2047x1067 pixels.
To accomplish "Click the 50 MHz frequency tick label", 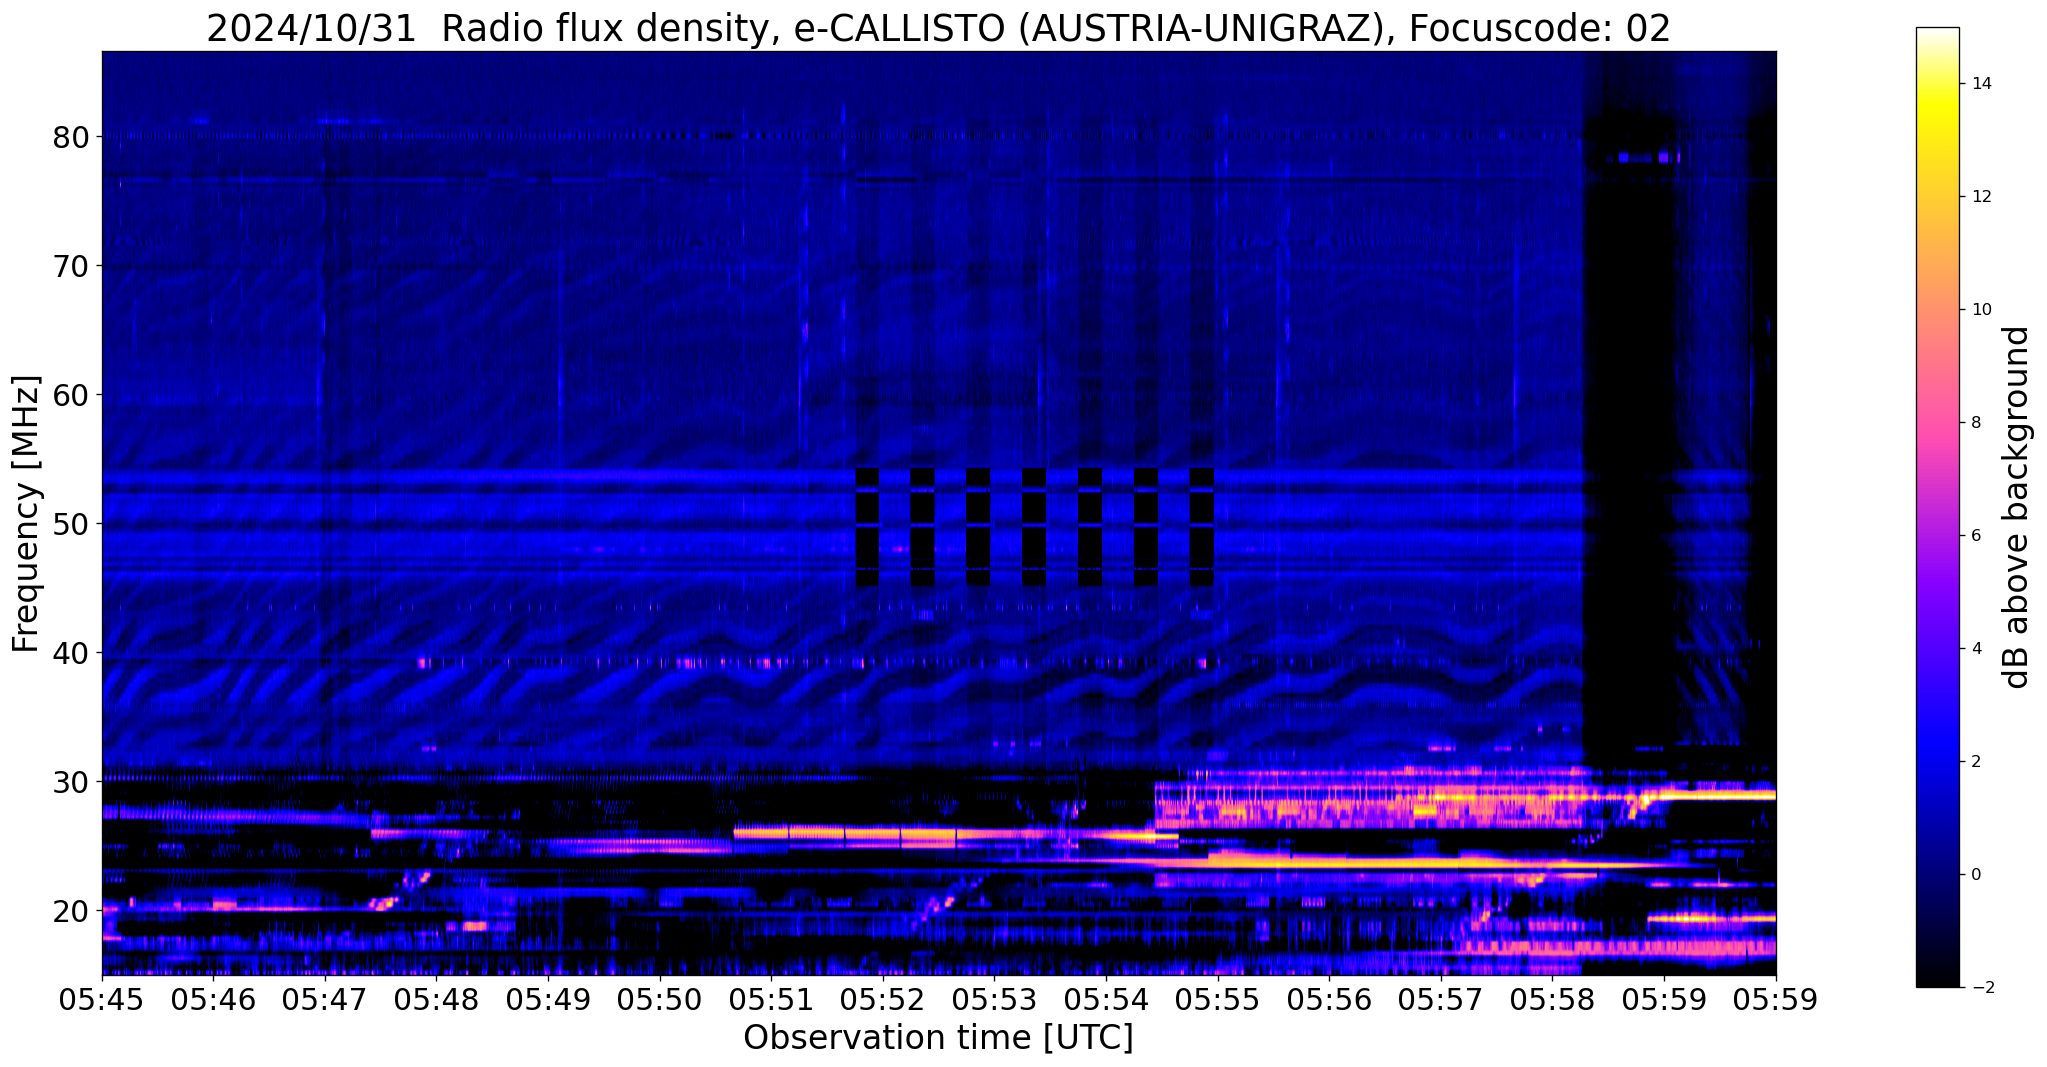I will [70, 524].
